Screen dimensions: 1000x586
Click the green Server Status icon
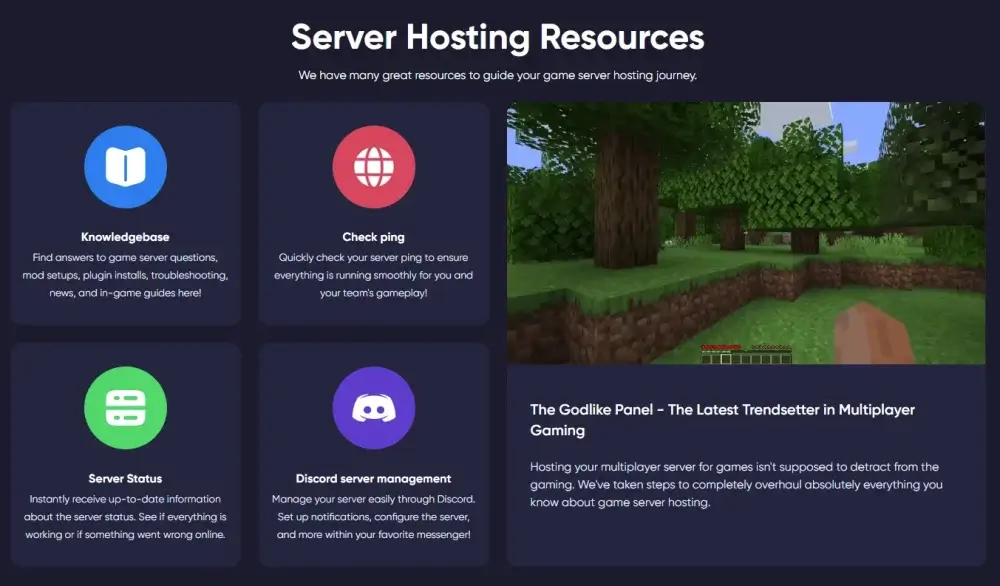point(125,407)
